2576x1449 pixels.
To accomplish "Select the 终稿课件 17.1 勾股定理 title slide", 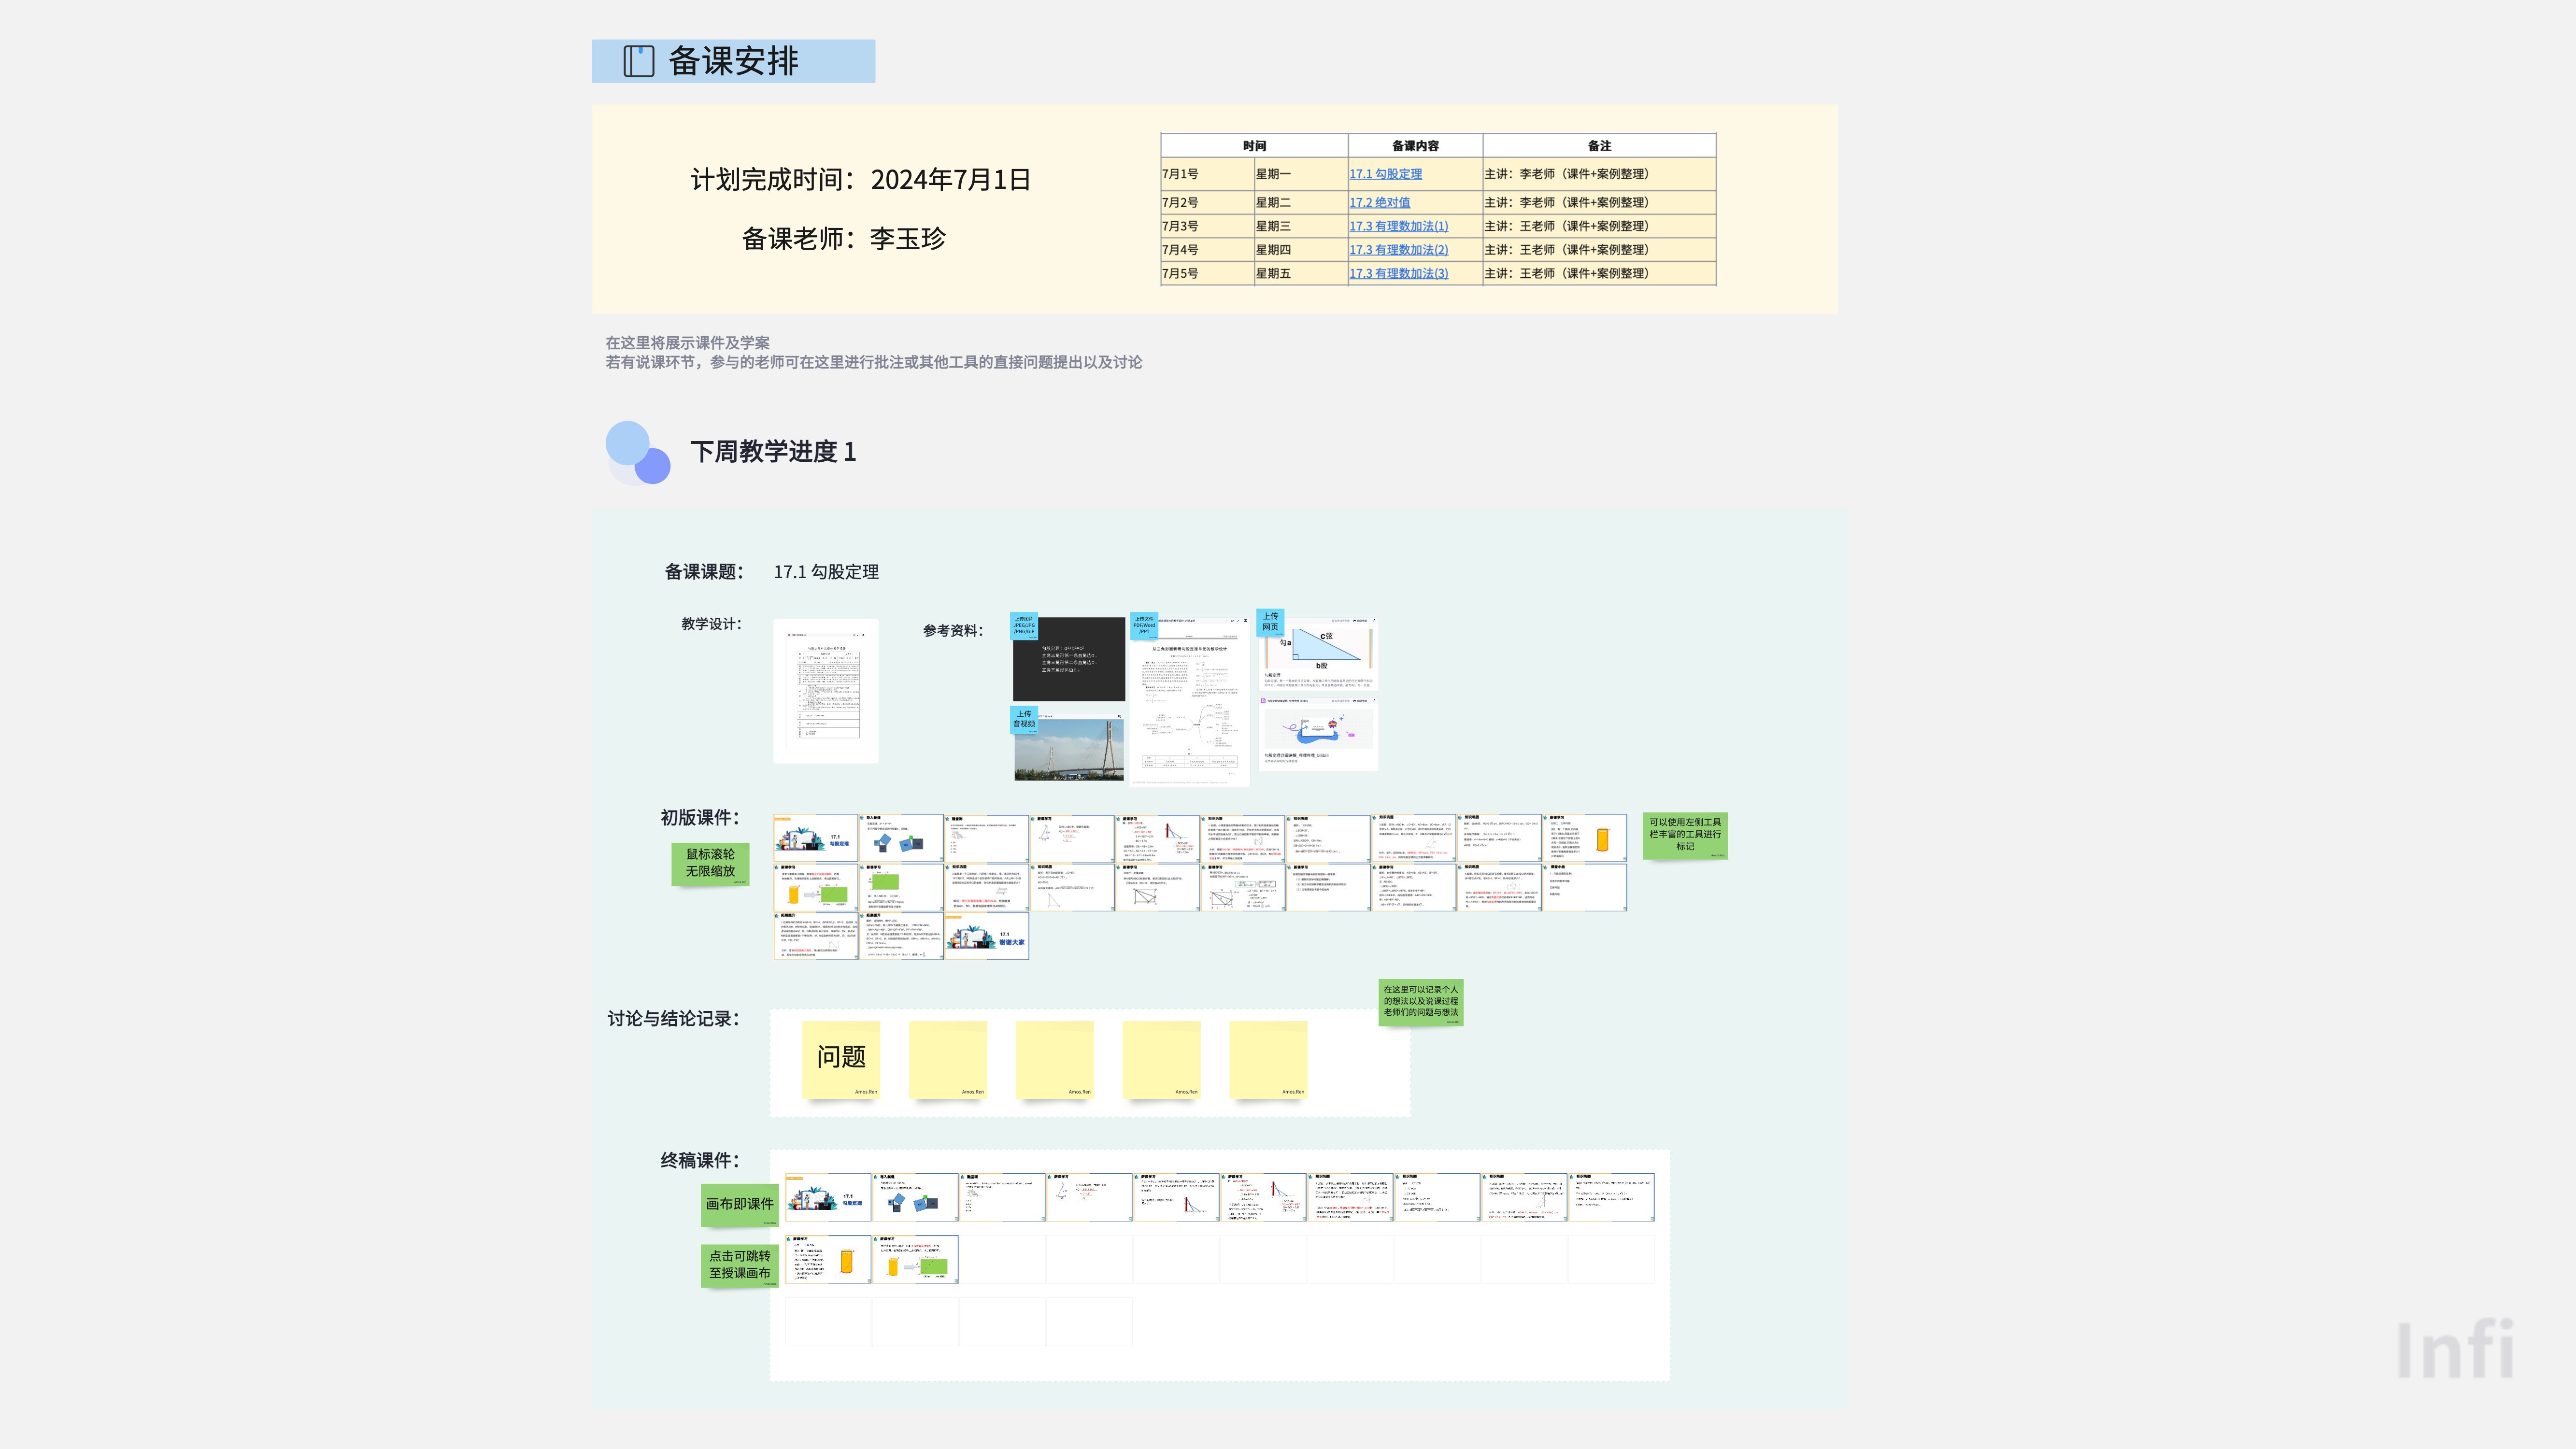I will 828,1198.
